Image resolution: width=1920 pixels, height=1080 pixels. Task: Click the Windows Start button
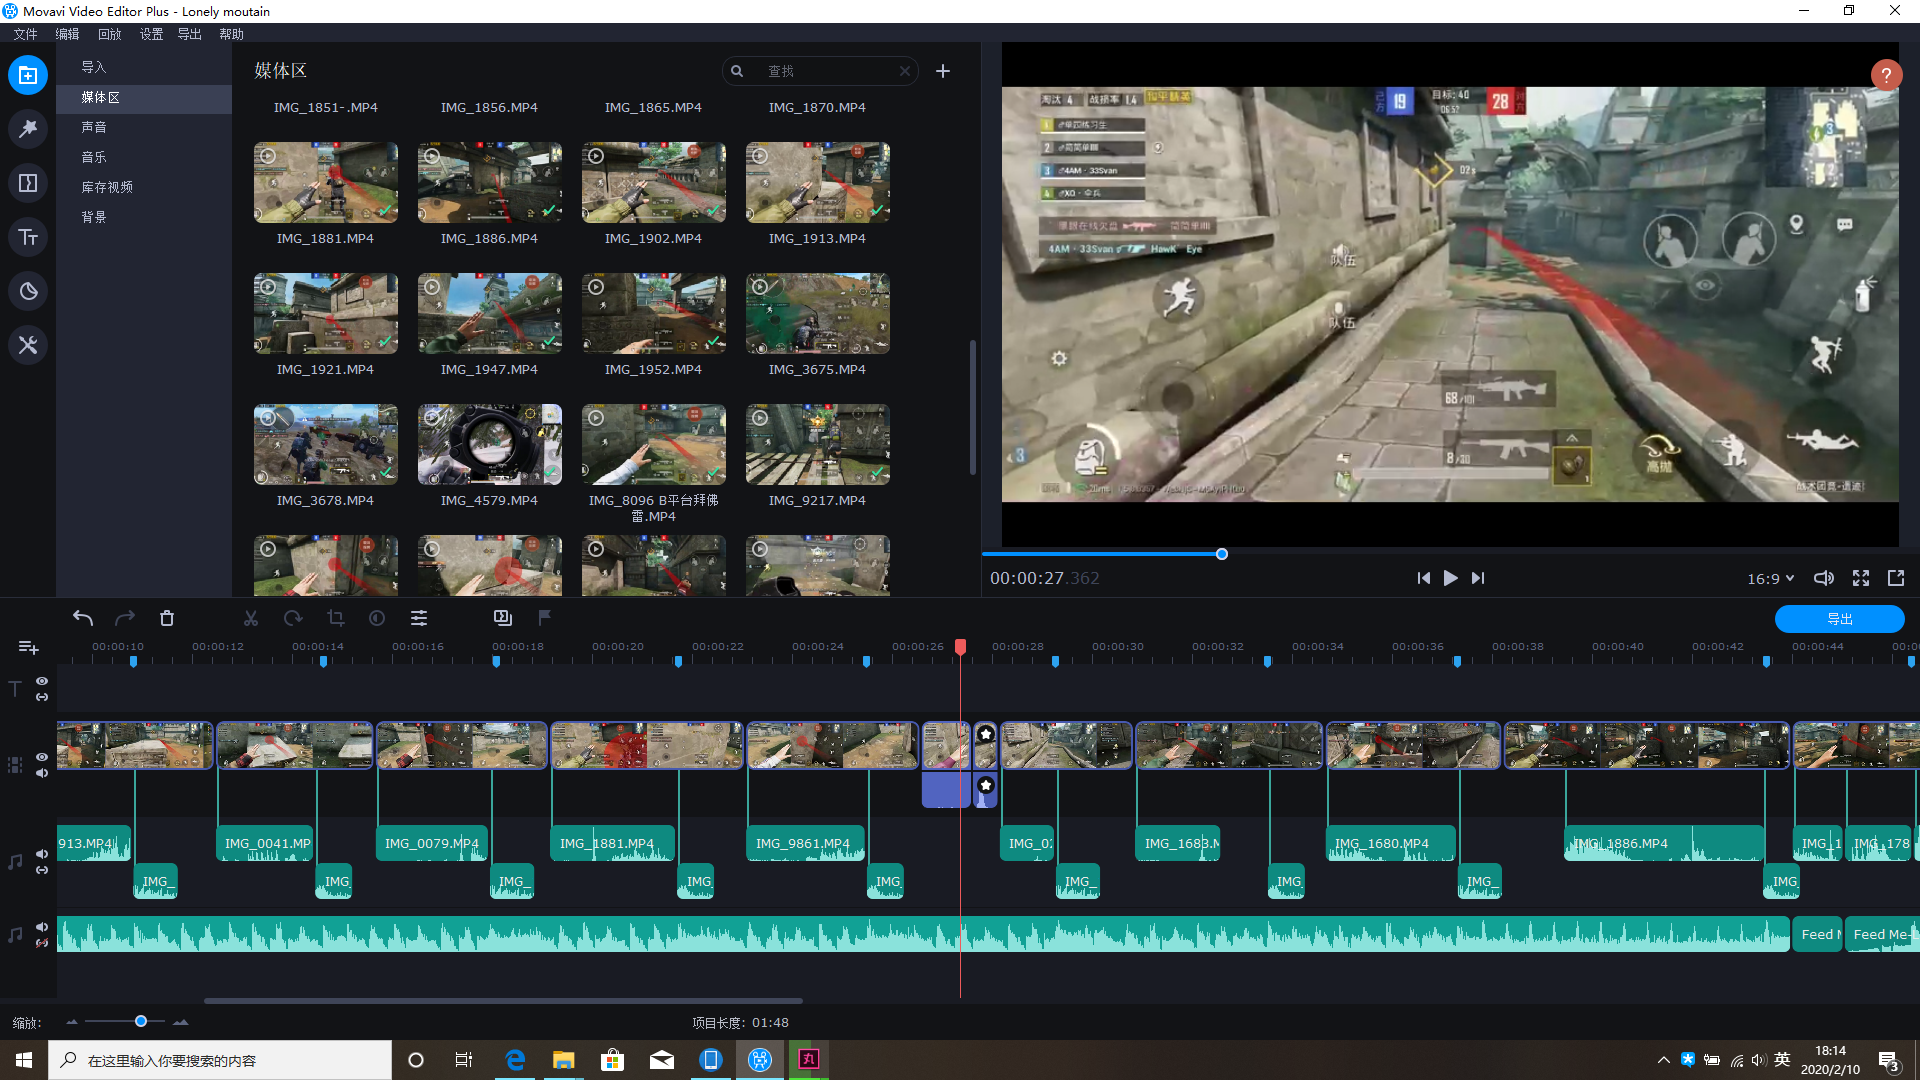click(24, 1060)
